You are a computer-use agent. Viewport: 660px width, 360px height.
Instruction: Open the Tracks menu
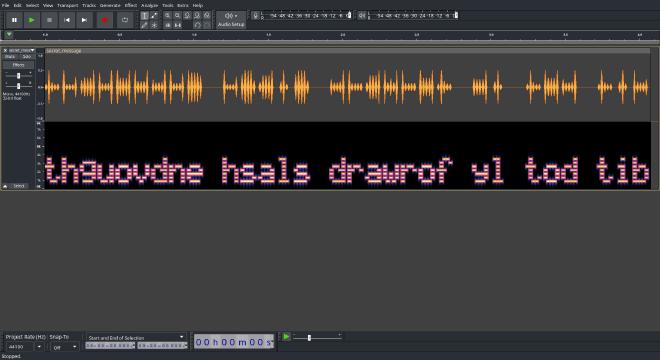[x=89, y=5]
